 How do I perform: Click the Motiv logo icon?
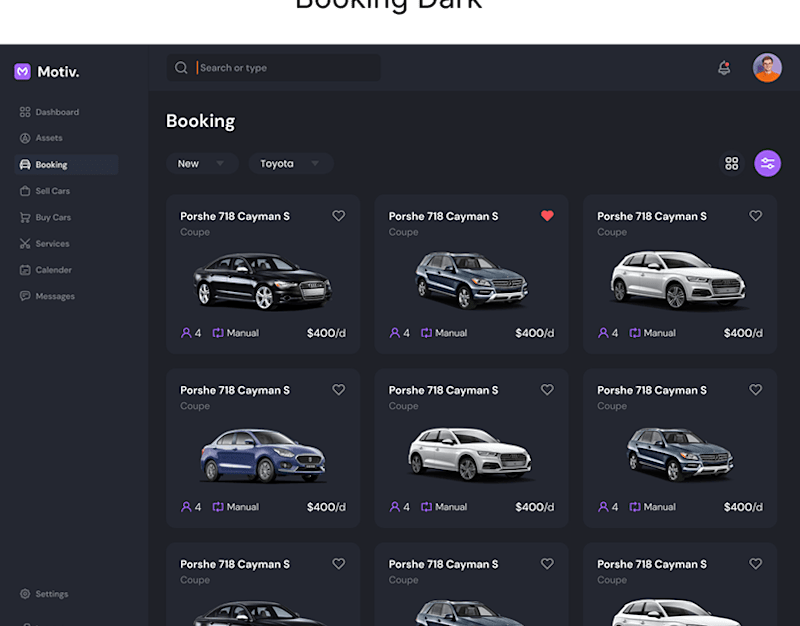(22, 72)
